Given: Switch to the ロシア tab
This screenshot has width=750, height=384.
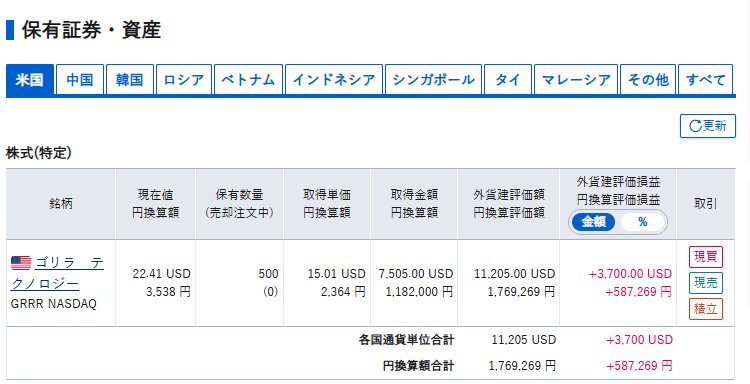Looking at the screenshot, I should 184,80.
